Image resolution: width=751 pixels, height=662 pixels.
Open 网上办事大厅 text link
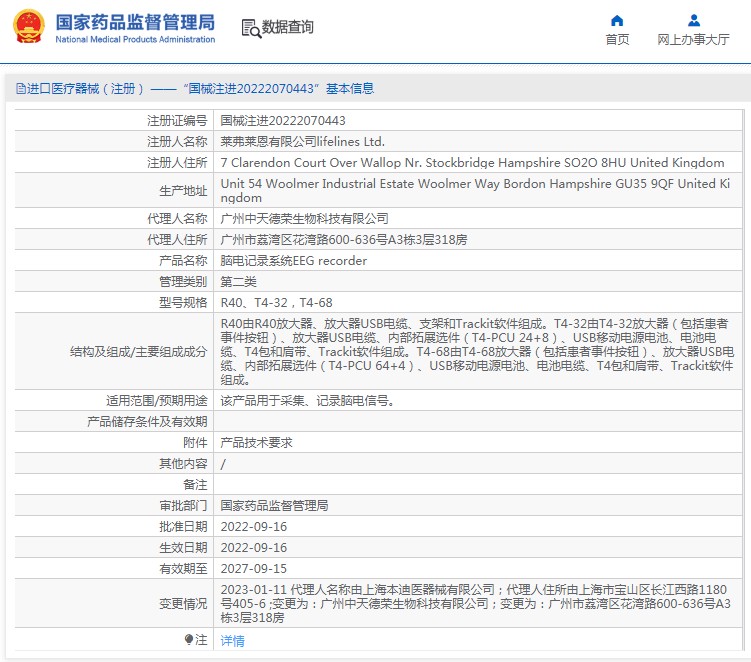click(x=693, y=39)
